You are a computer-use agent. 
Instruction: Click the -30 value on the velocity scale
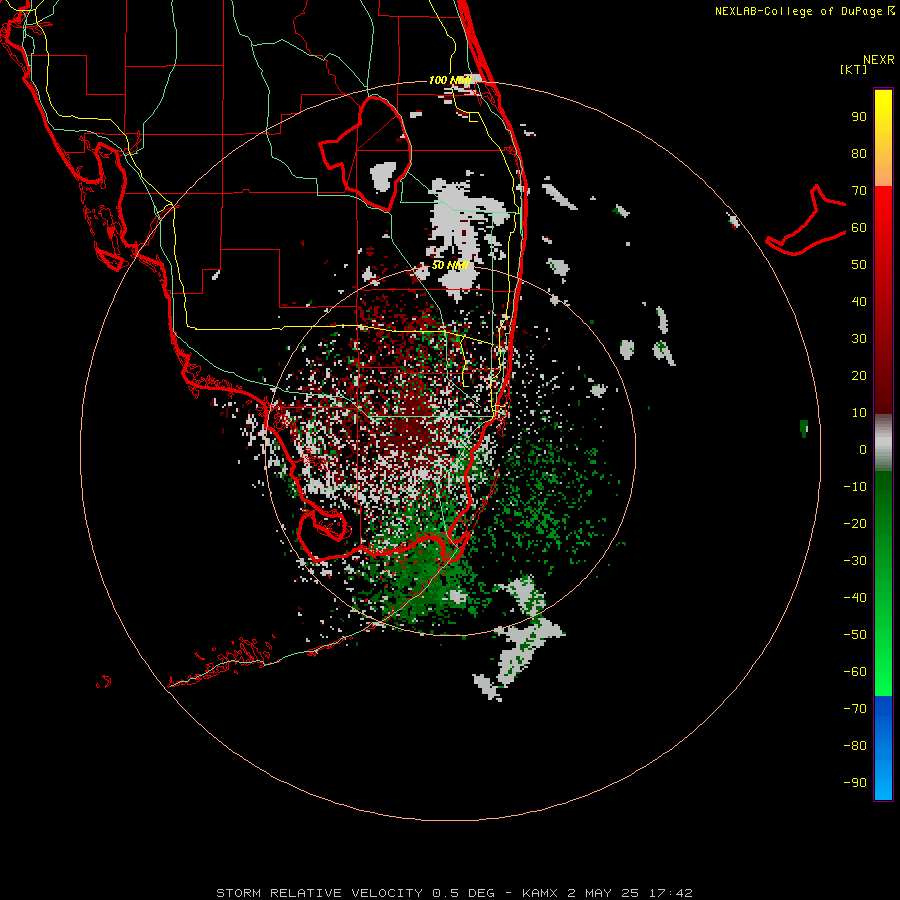(x=855, y=561)
